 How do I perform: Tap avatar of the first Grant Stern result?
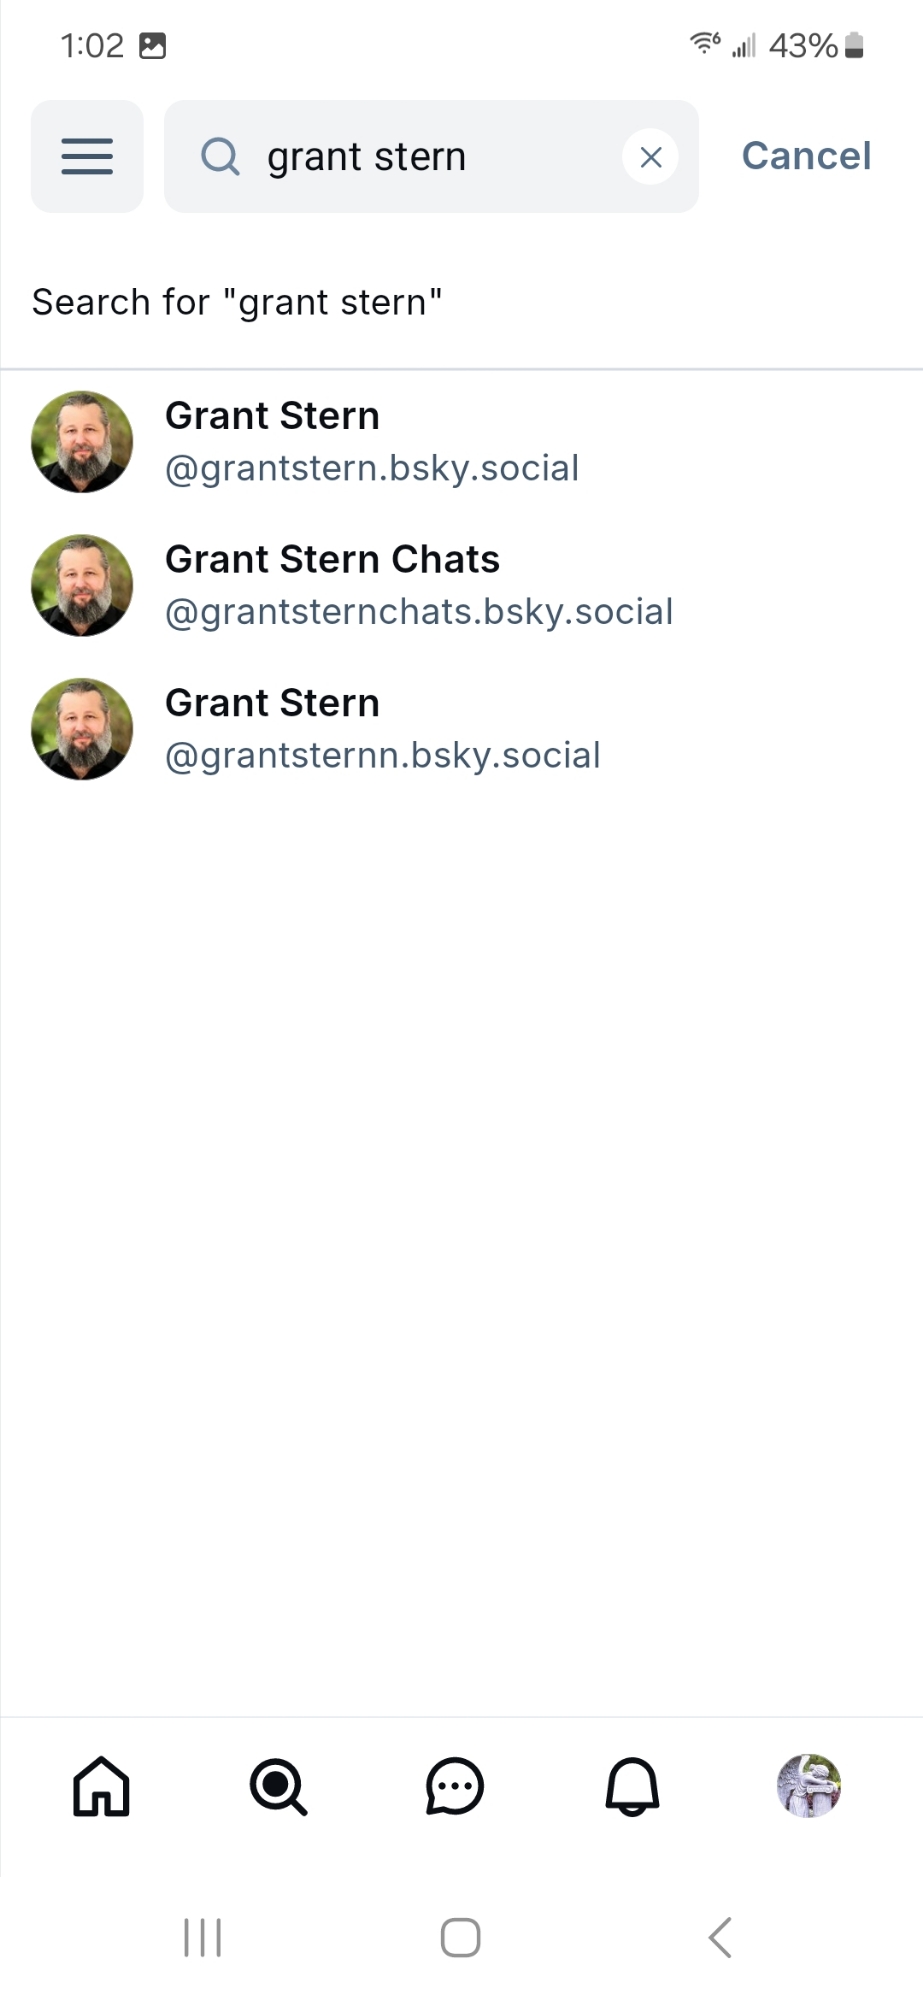coord(82,442)
